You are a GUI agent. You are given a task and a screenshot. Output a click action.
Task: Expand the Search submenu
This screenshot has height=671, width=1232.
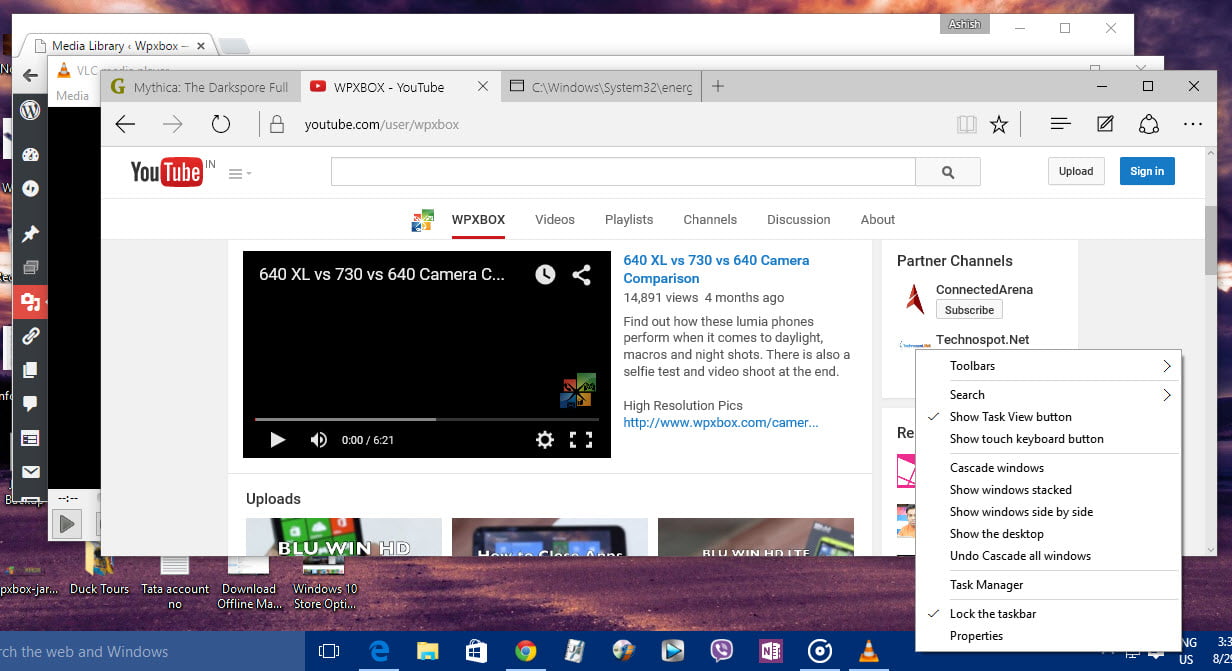pos(1048,395)
